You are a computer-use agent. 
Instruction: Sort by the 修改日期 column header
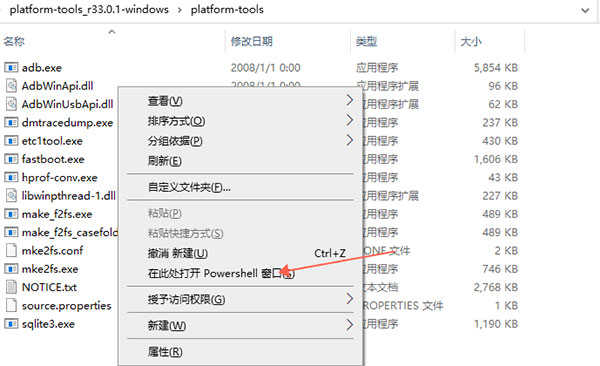click(251, 41)
